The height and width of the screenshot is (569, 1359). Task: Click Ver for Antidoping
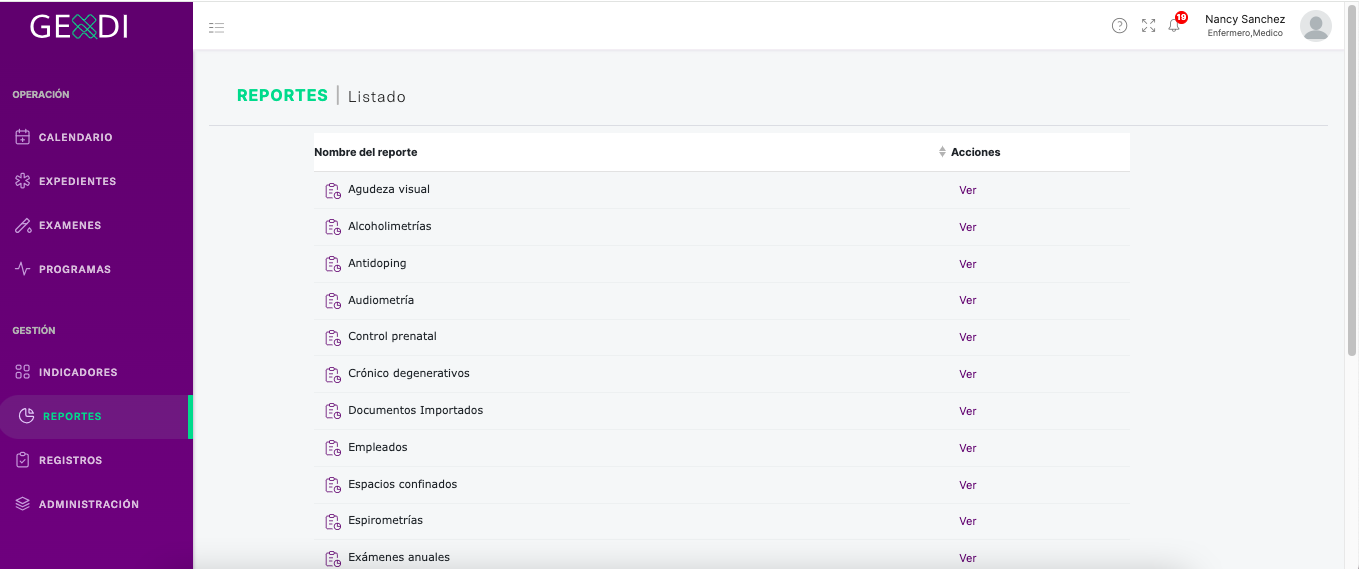click(967, 264)
